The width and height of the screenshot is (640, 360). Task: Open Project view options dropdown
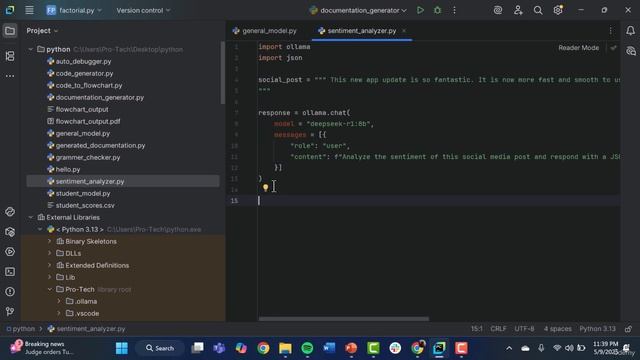coord(42,31)
